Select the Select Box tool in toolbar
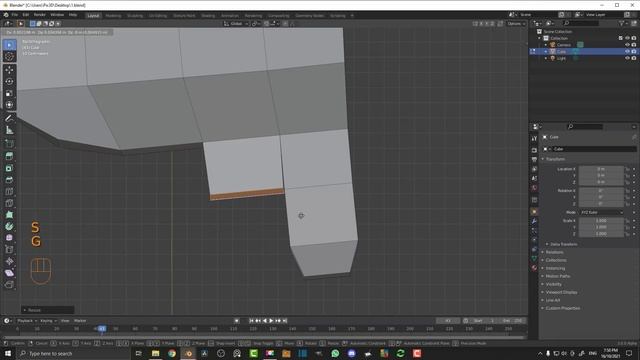The height and width of the screenshot is (360, 640). [x=9, y=45]
